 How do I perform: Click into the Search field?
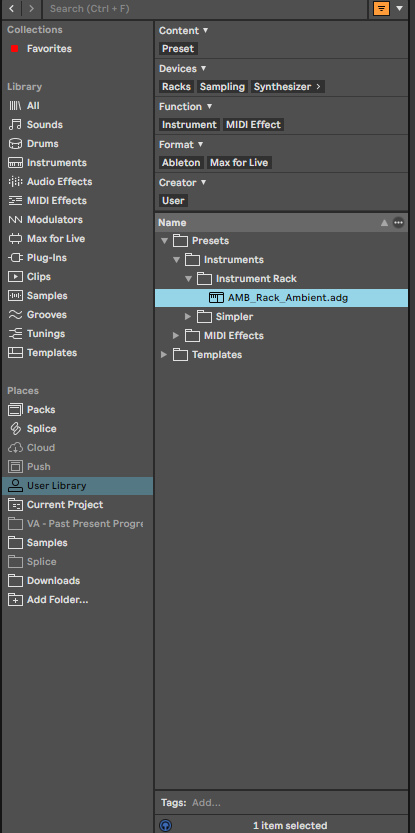pos(205,8)
